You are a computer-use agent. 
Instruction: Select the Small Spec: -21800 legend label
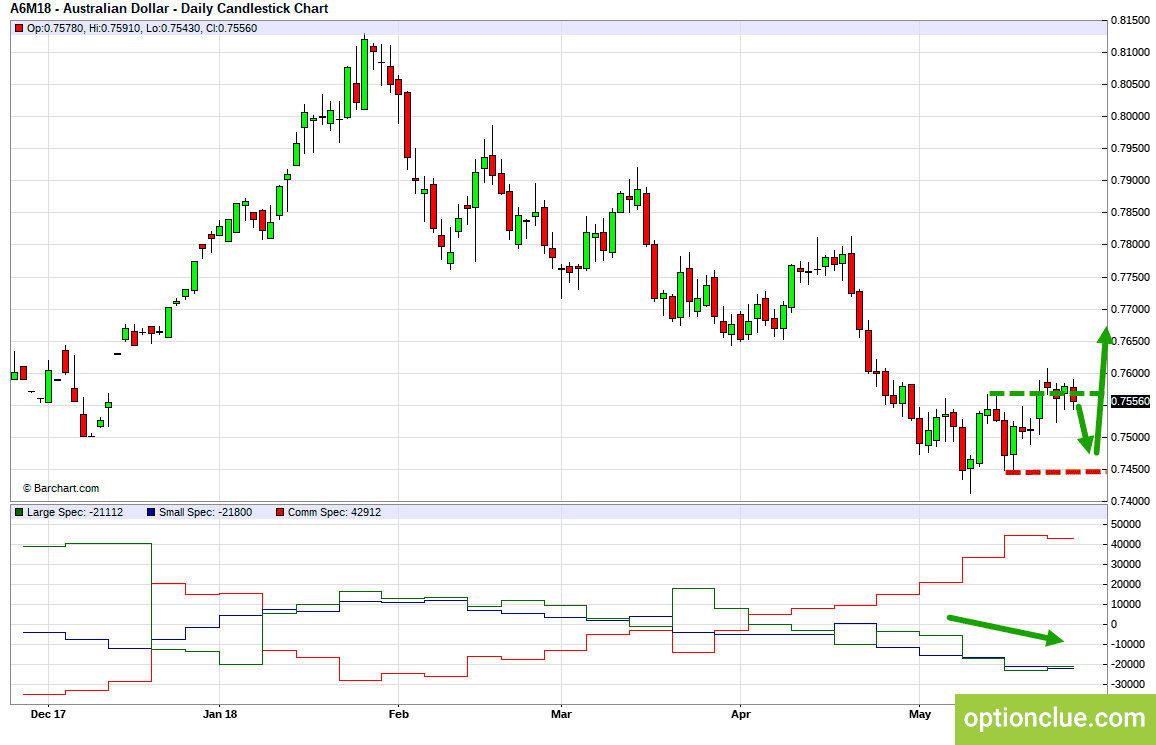point(206,512)
